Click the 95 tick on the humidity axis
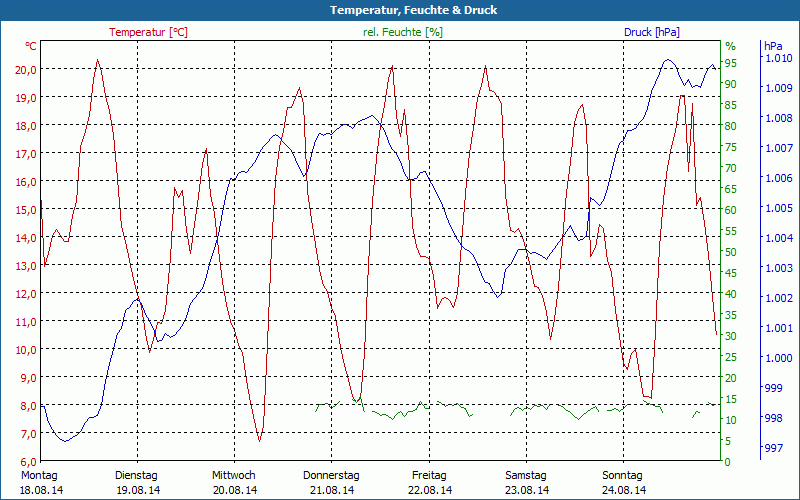Screen dimensions: 800x500 point(730,63)
